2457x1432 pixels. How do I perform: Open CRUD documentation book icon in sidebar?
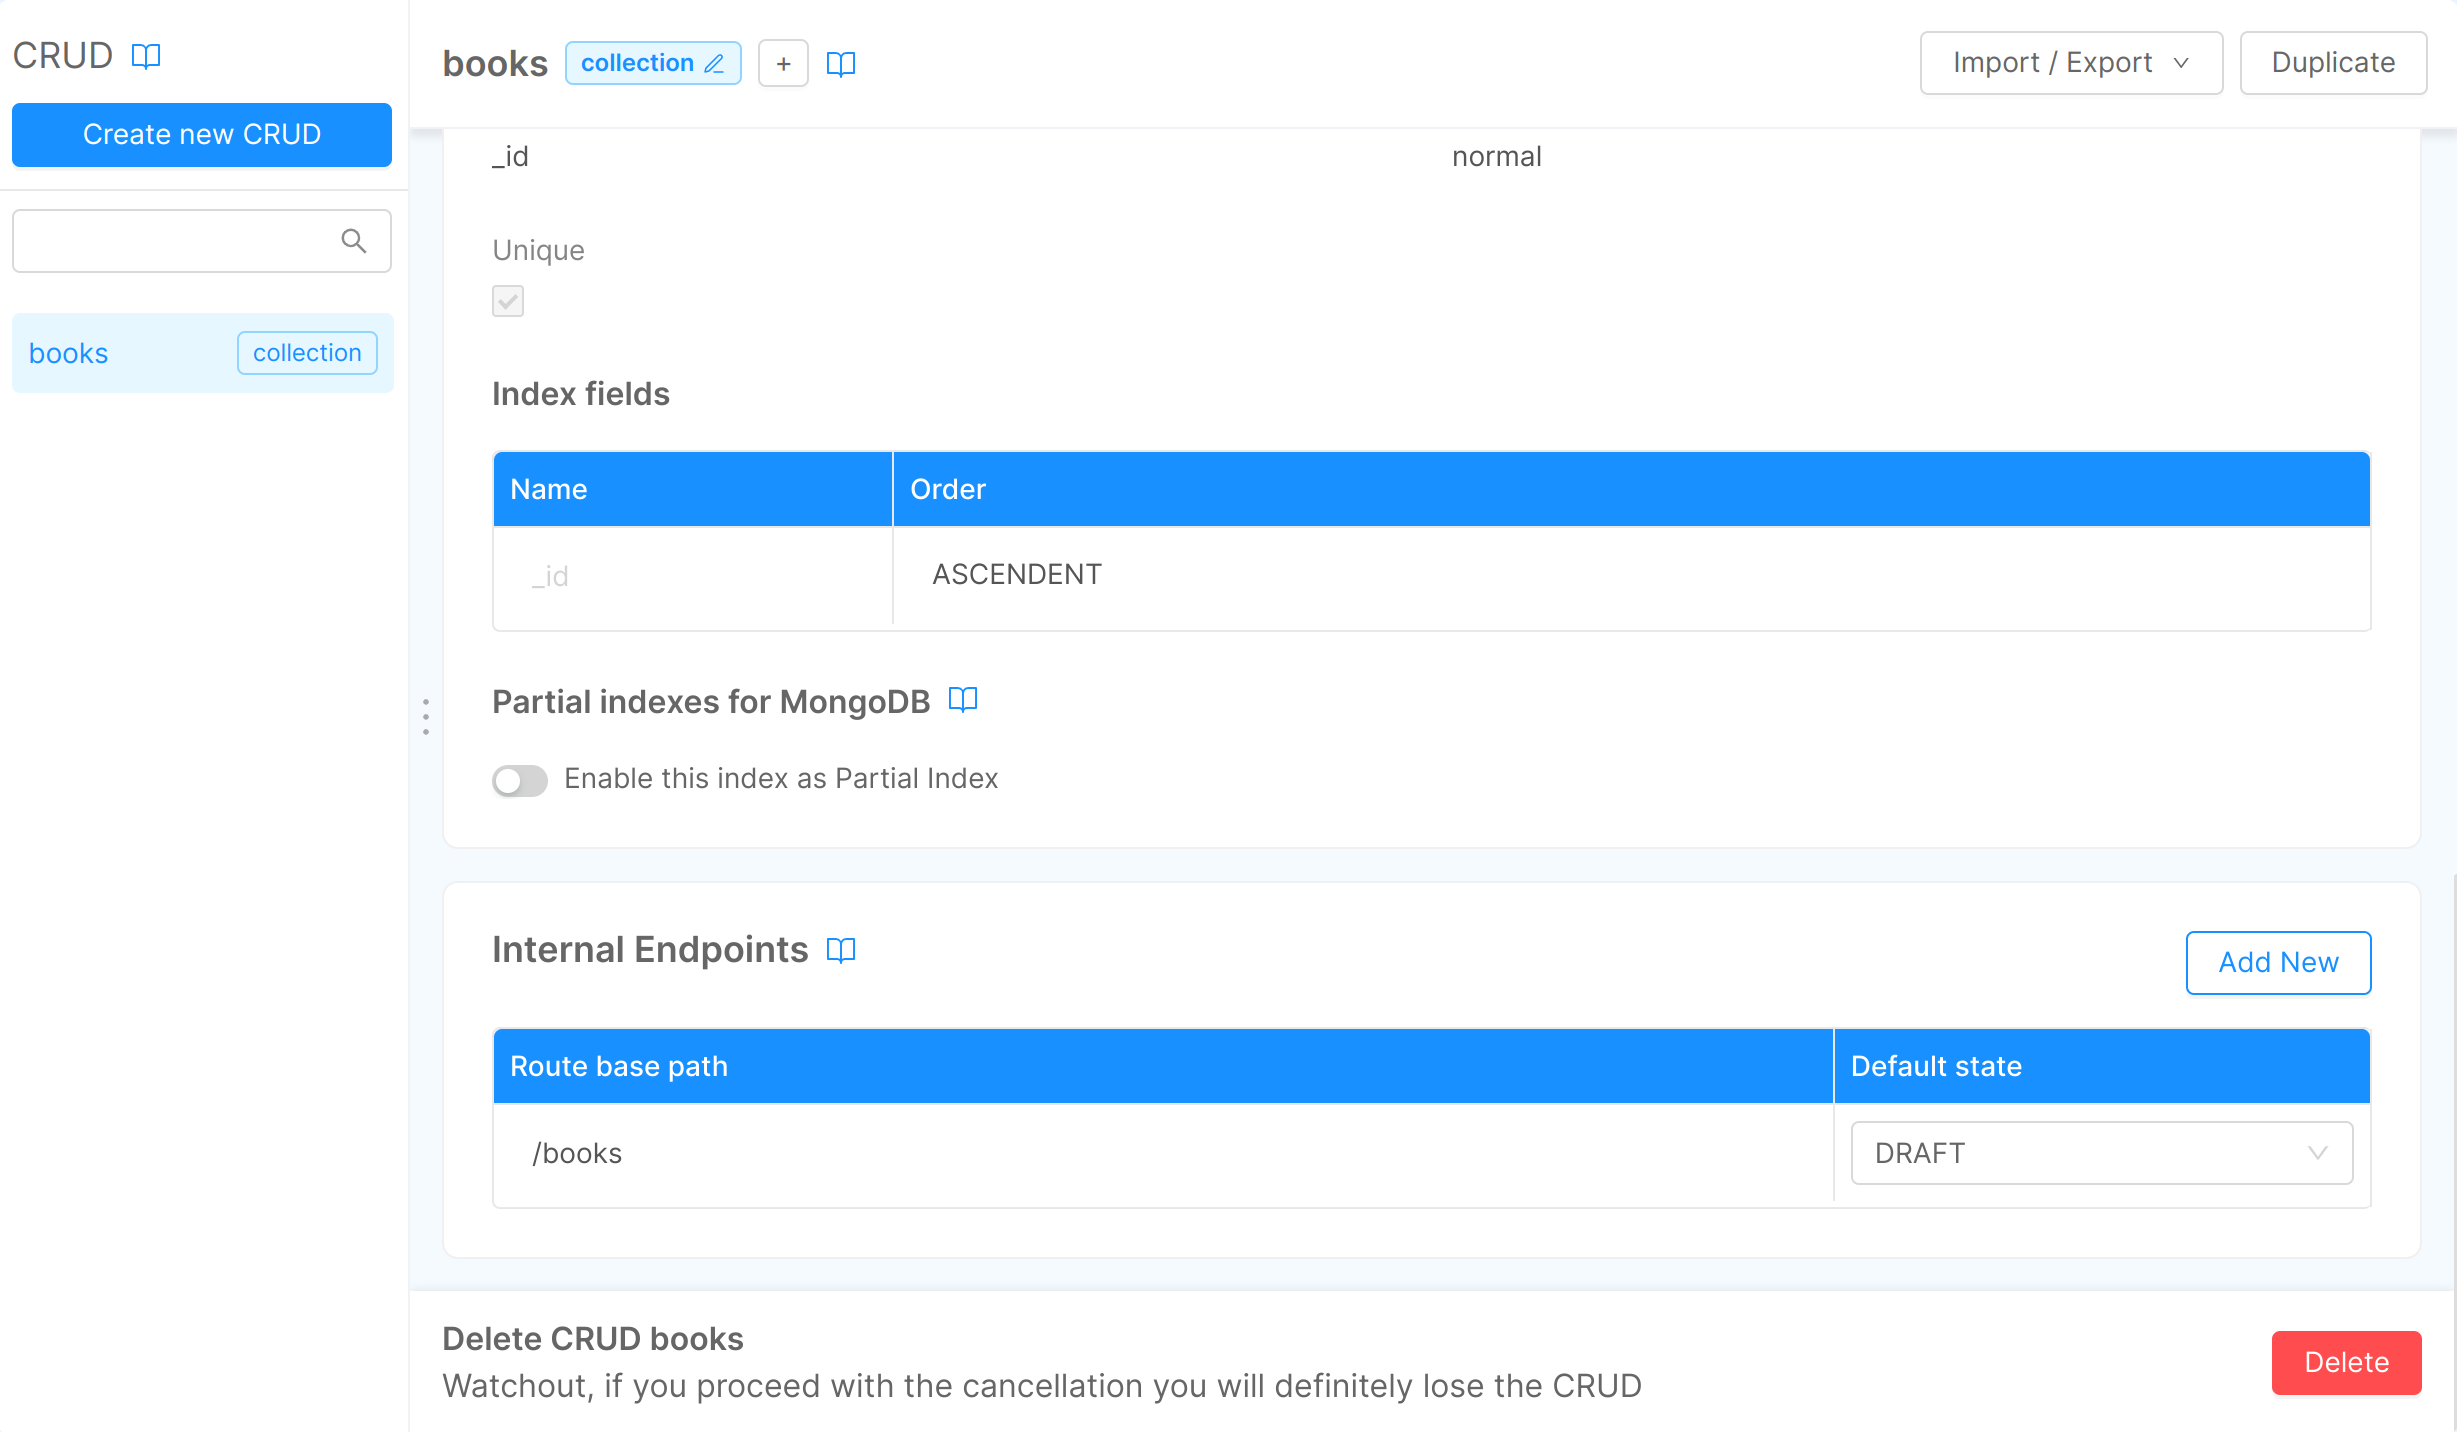click(x=146, y=56)
